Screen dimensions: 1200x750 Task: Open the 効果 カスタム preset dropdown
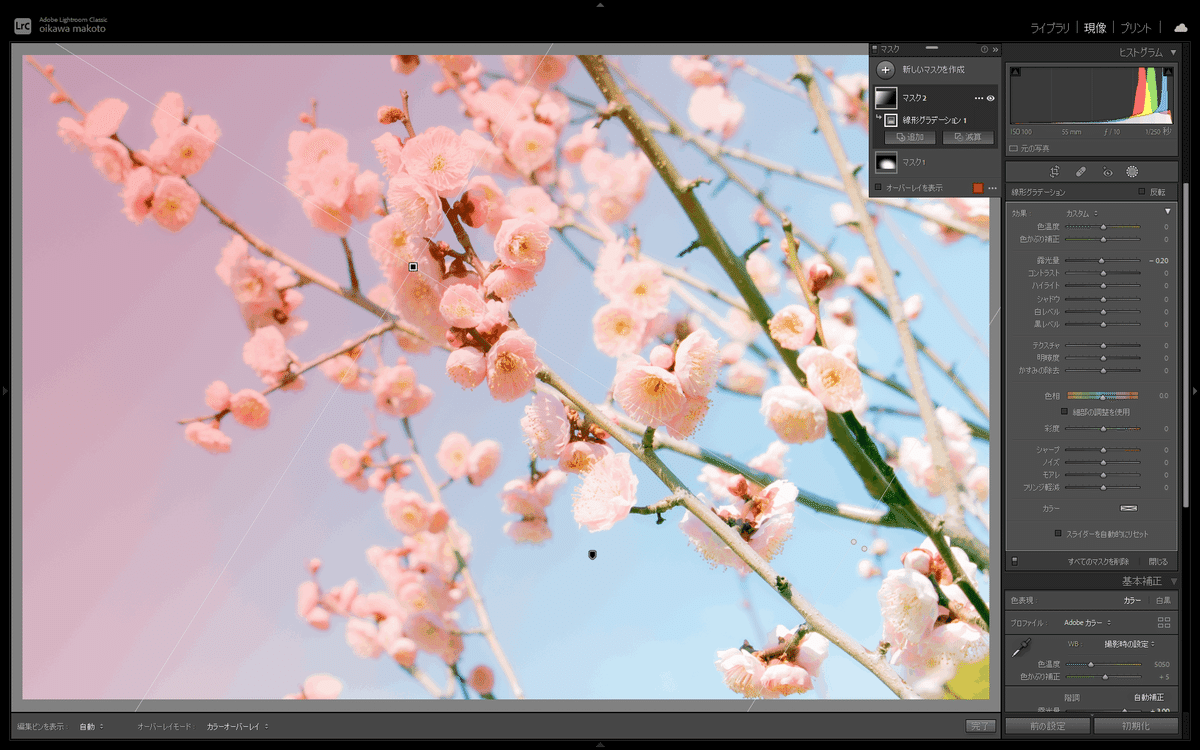pyautogui.click(x=1081, y=212)
